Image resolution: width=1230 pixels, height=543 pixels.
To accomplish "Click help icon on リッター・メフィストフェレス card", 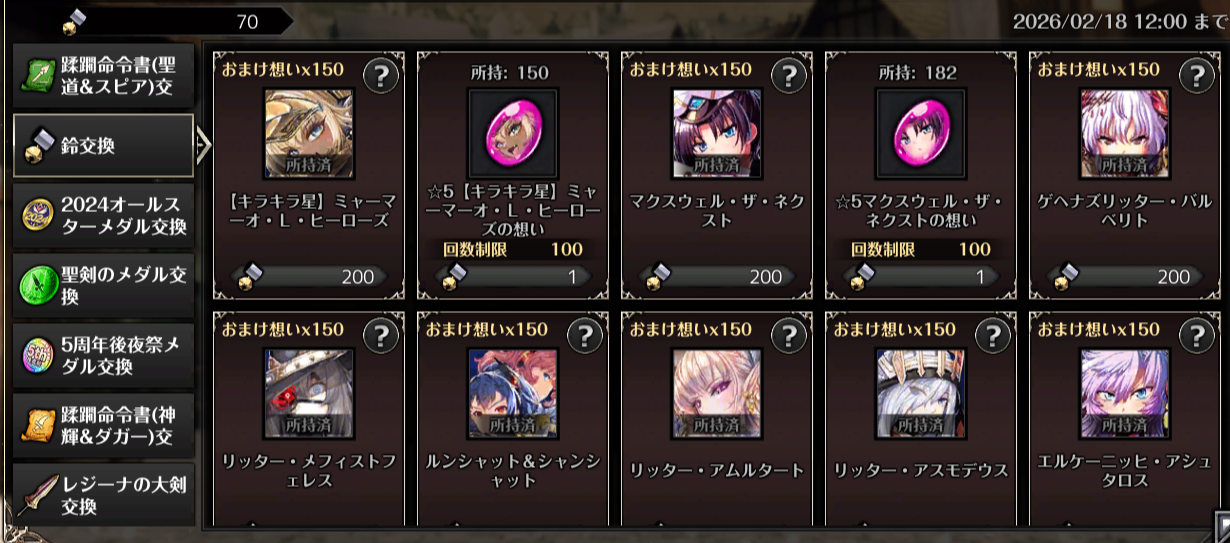I will (x=381, y=335).
